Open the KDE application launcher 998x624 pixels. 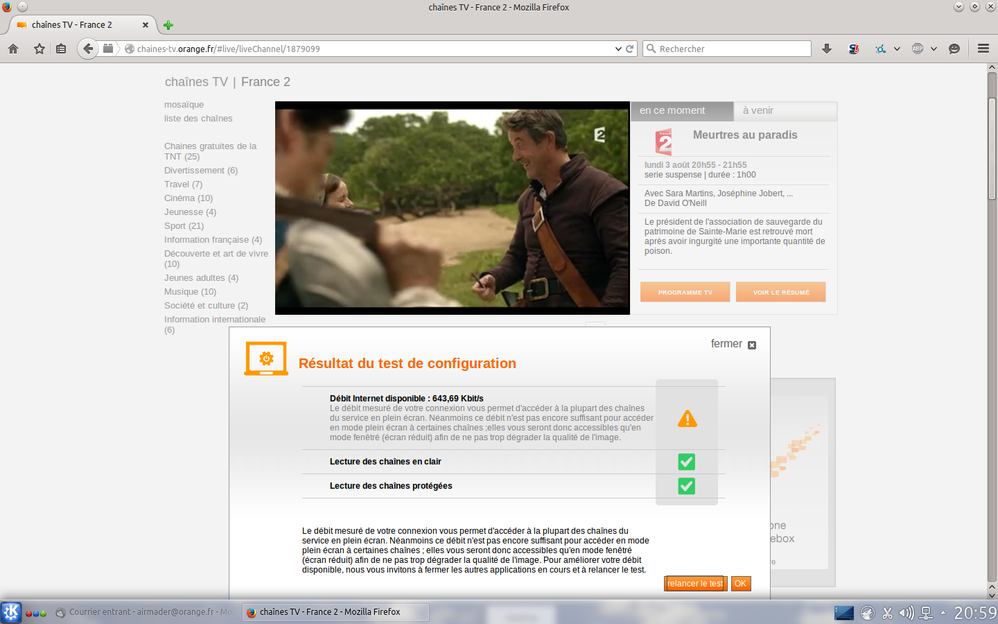pos(11,612)
